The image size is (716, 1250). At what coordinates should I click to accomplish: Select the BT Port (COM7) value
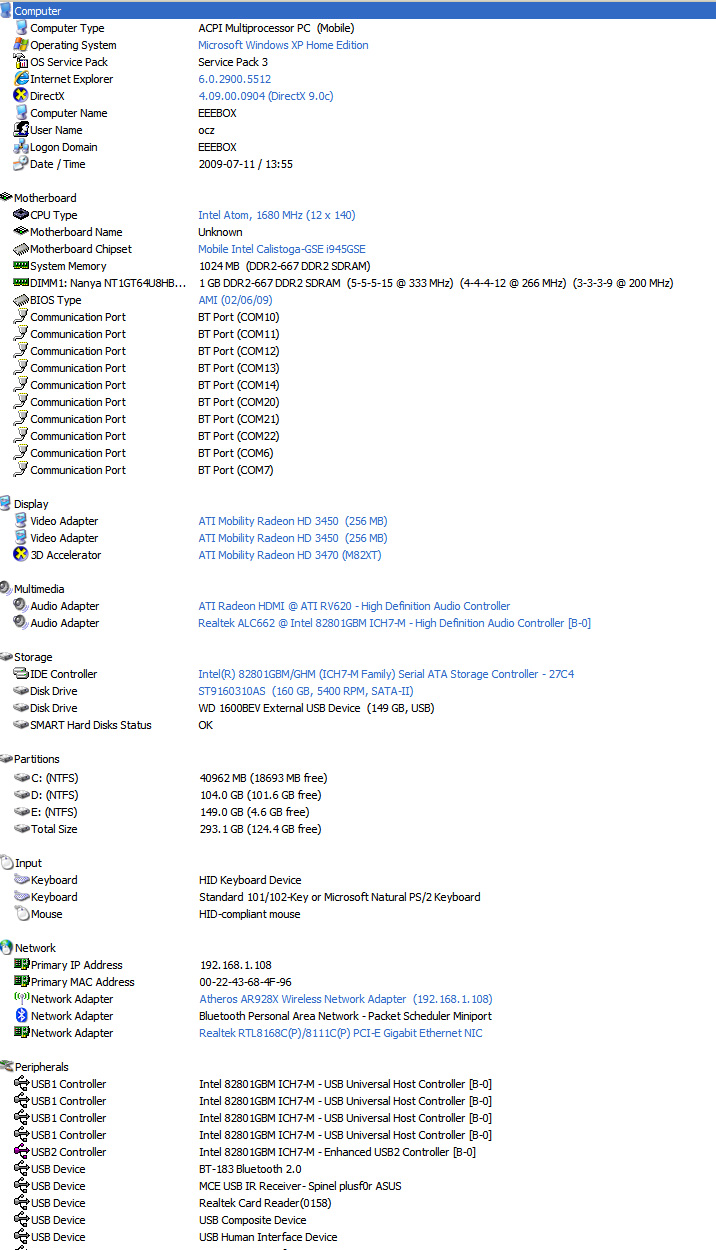click(236, 470)
